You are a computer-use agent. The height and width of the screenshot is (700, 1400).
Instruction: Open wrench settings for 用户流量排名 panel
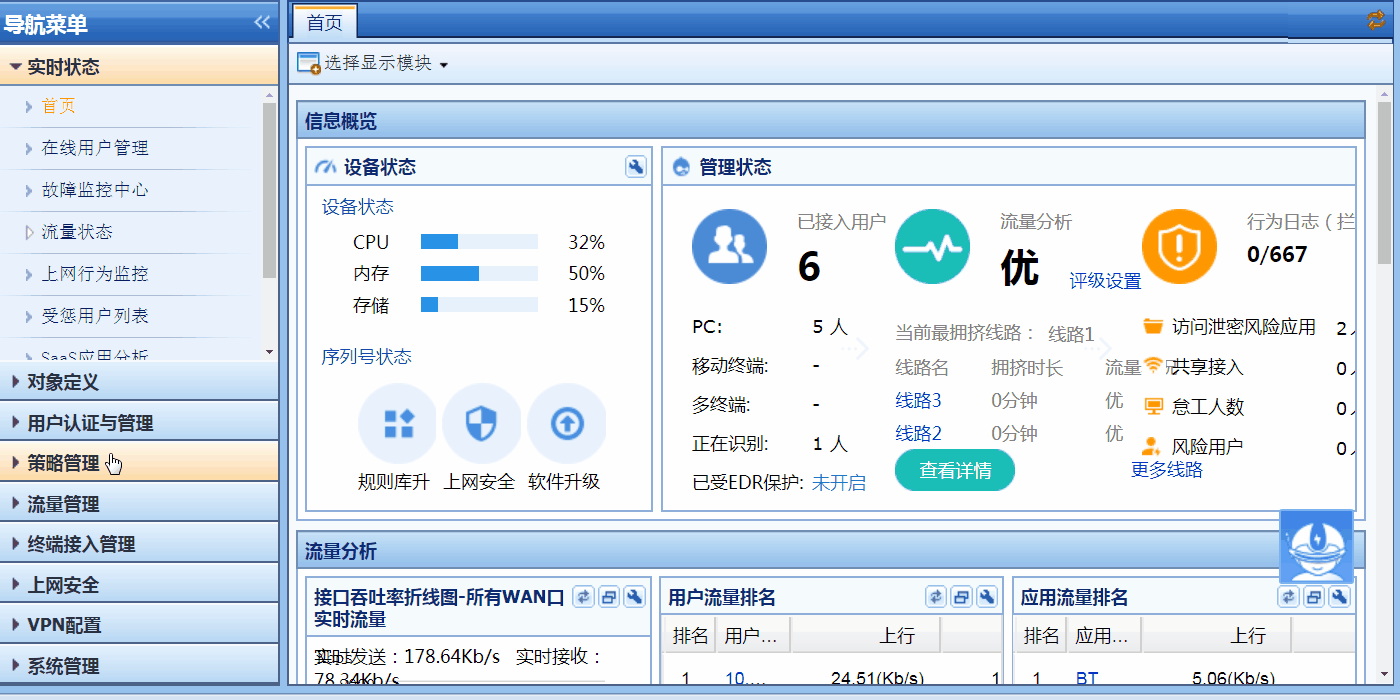987,597
